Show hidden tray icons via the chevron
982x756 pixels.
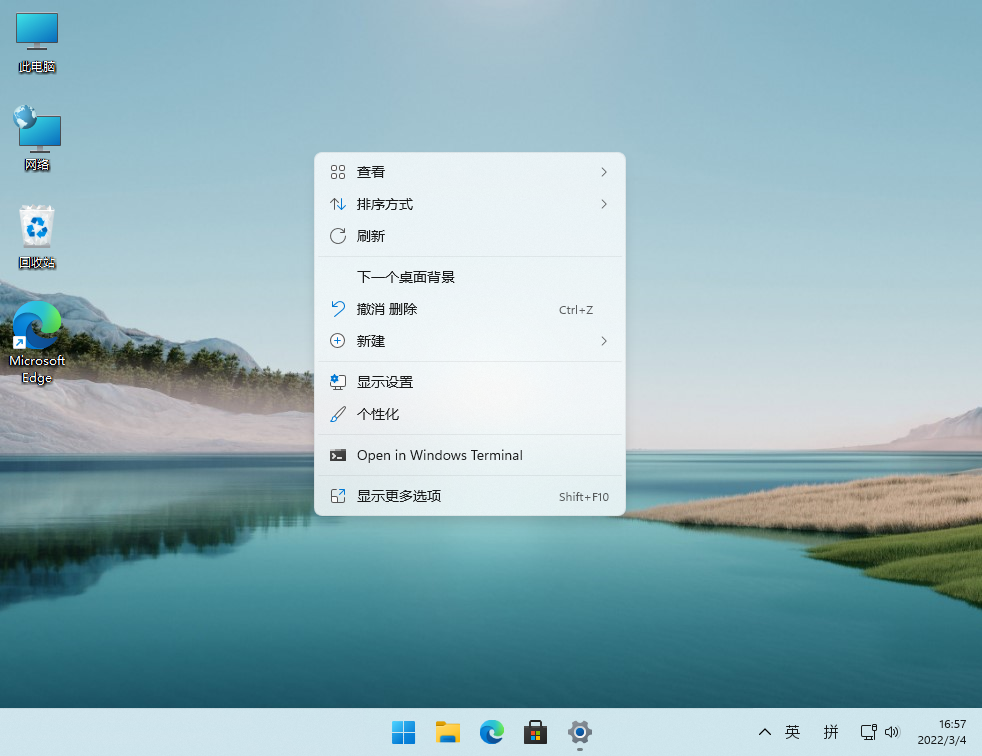pyautogui.click(x=764, y=732)
